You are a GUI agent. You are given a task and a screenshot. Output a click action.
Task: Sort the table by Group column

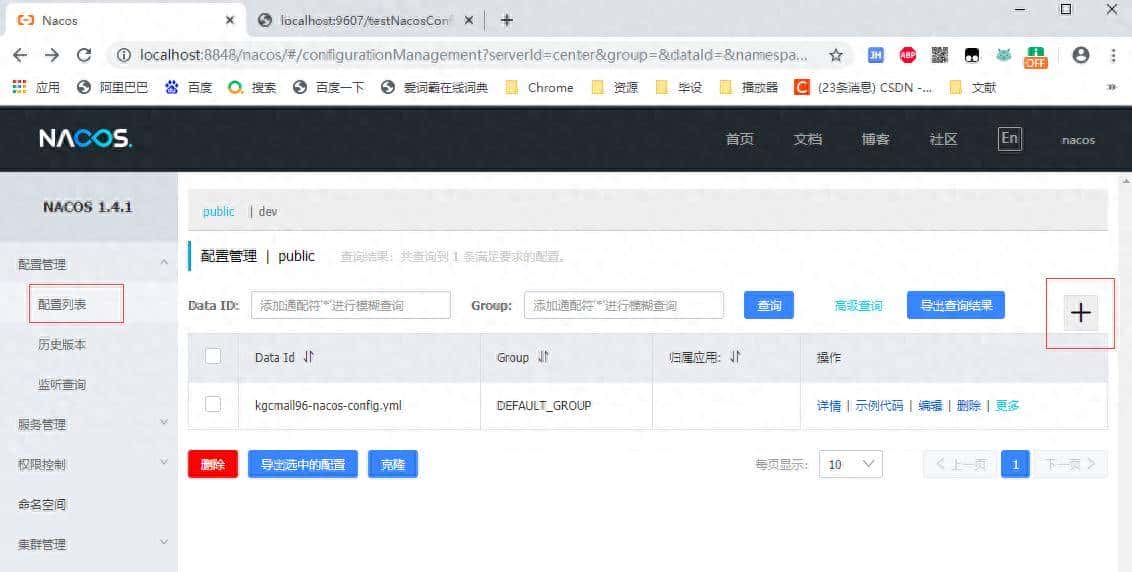click(544, 357)
